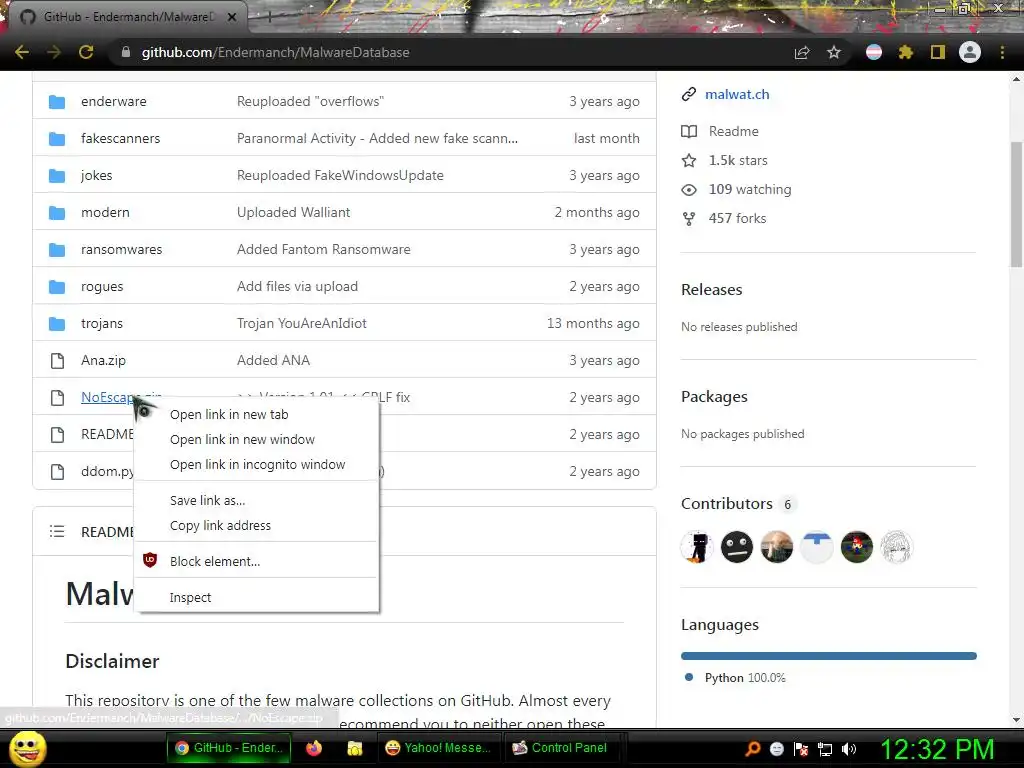Image resolution: width=1024 pixels, height=768 pixels.
Task: Click the round face tray icon
Action: point(777,749)
